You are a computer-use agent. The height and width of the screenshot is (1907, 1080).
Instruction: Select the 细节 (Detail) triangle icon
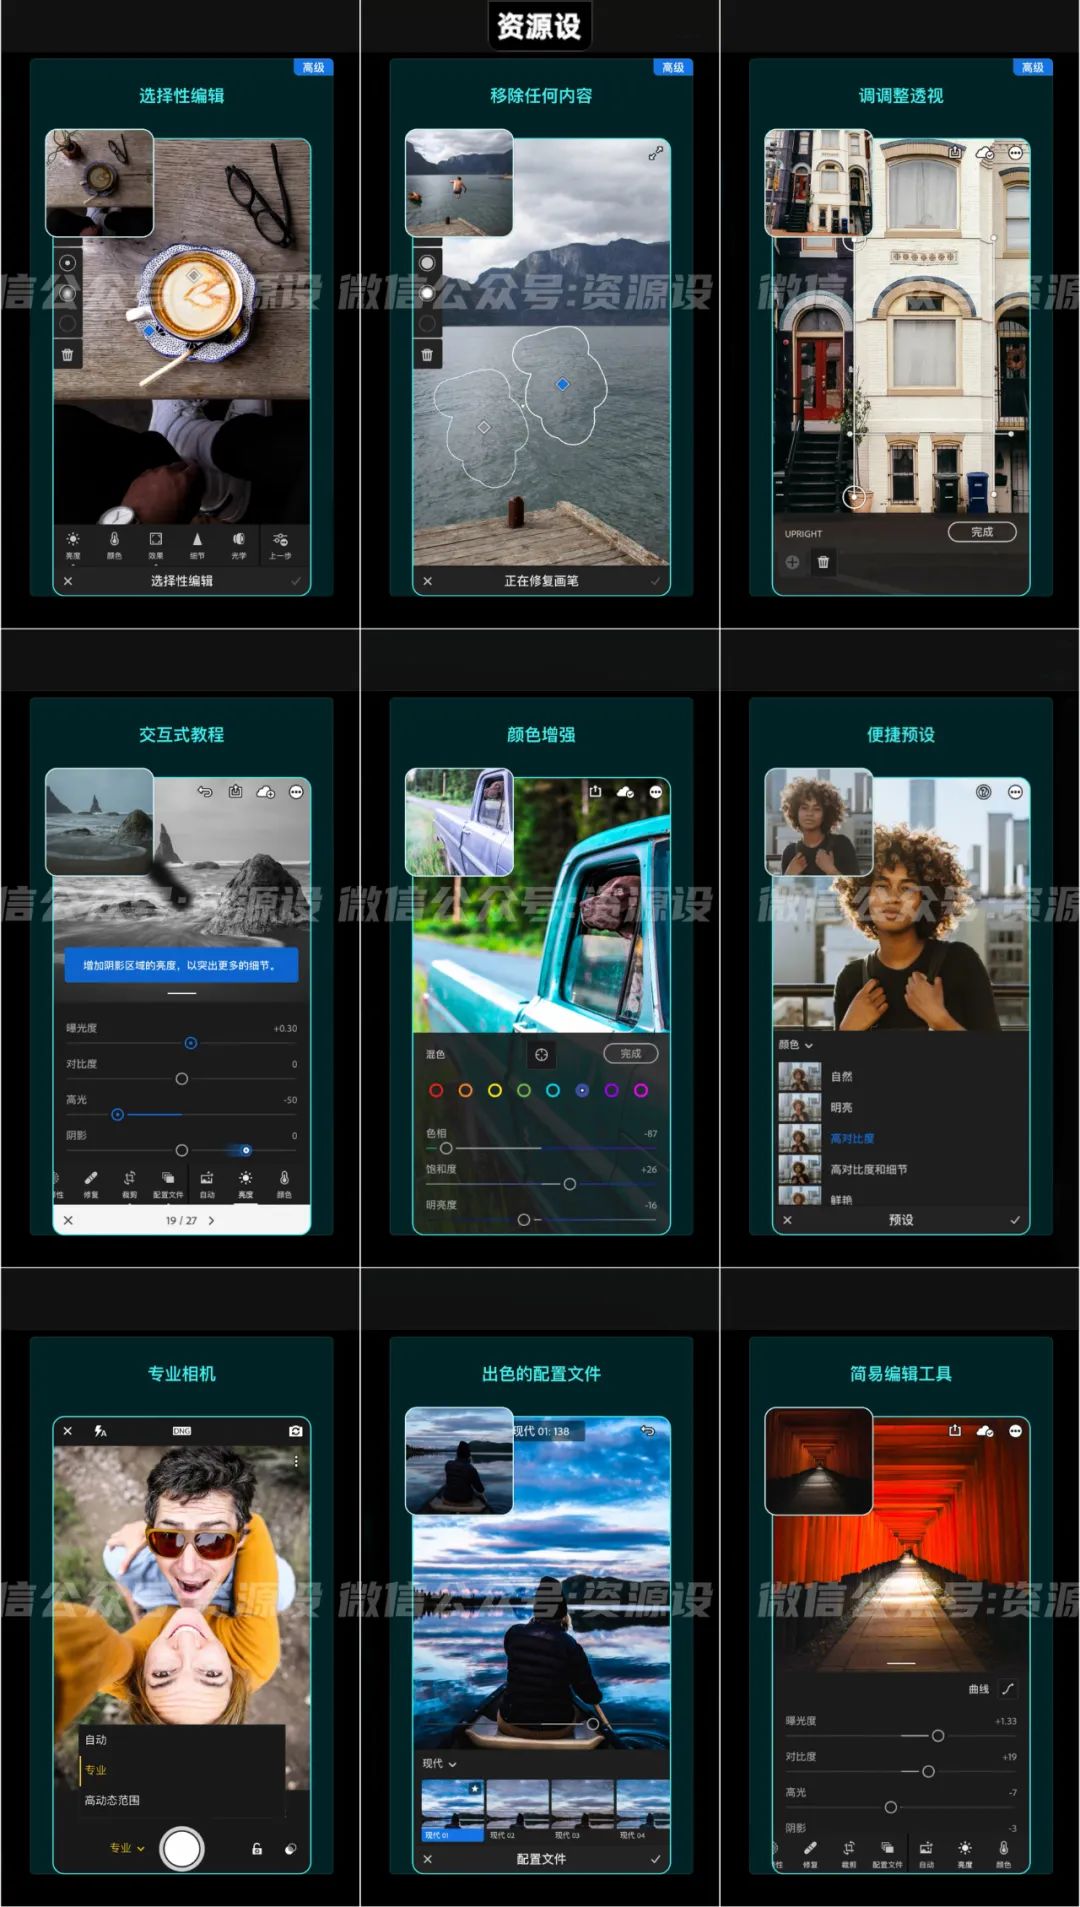(x=197, y=540)
